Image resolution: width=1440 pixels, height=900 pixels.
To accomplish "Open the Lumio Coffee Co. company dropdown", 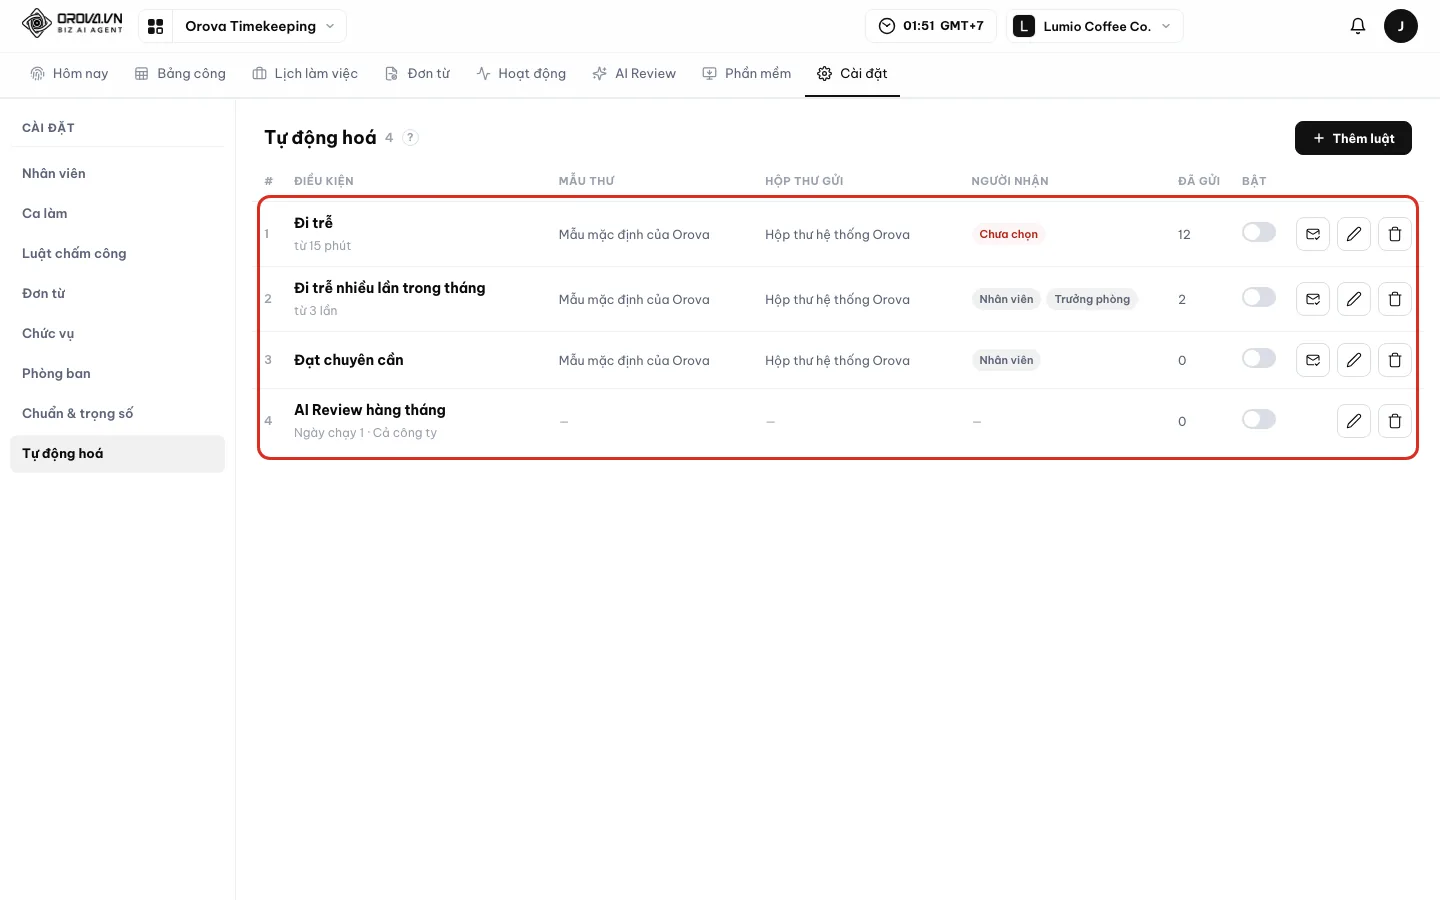I will click(1095, 26).
